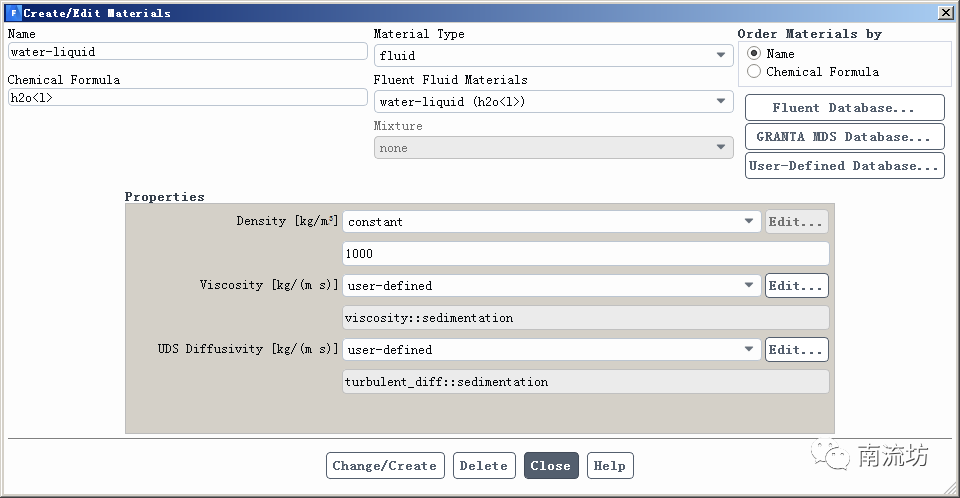Image resolution: width=960 pixels, height=498 pixels.
Task: Open the Density method dropdown
Action: (551, 222)
